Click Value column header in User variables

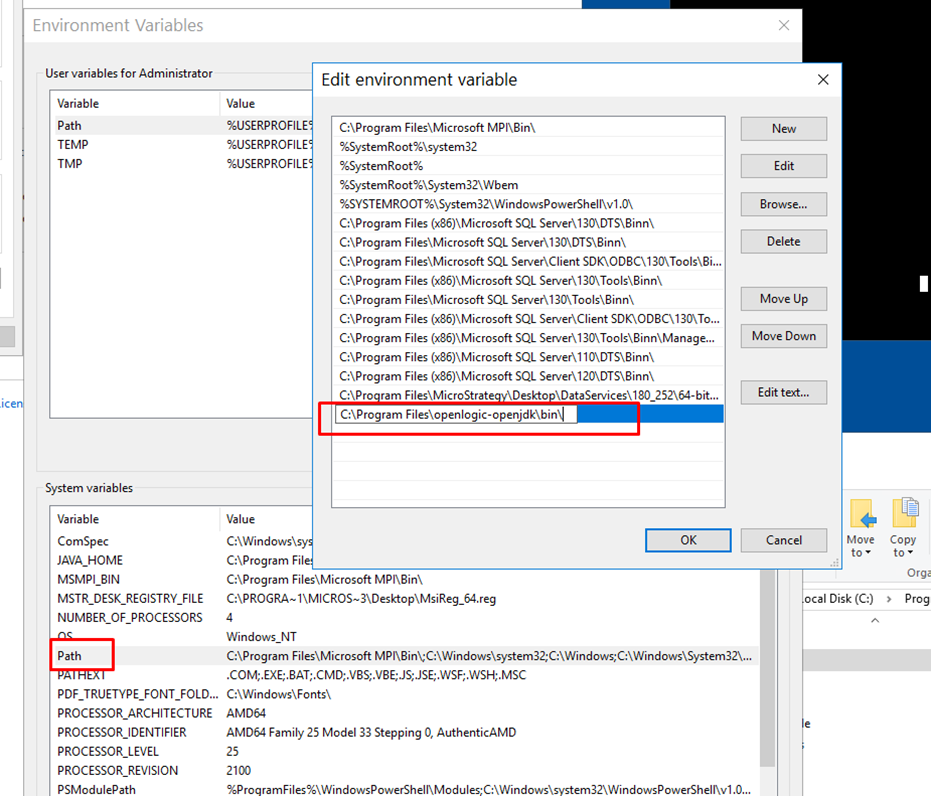(266, 103)
